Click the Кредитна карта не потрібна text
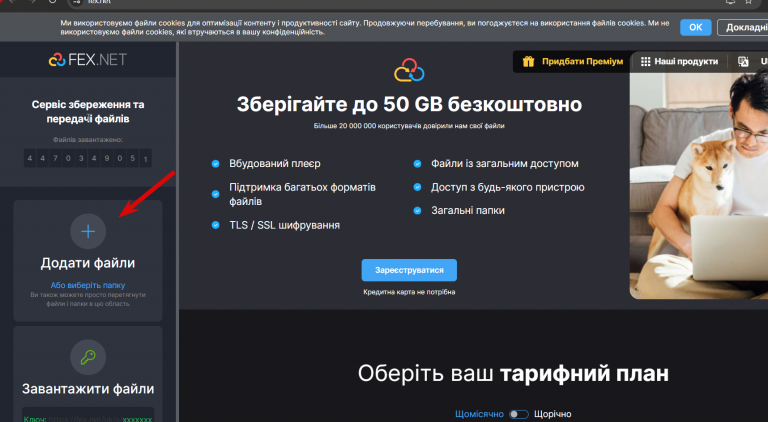 [x=409, y=292]
